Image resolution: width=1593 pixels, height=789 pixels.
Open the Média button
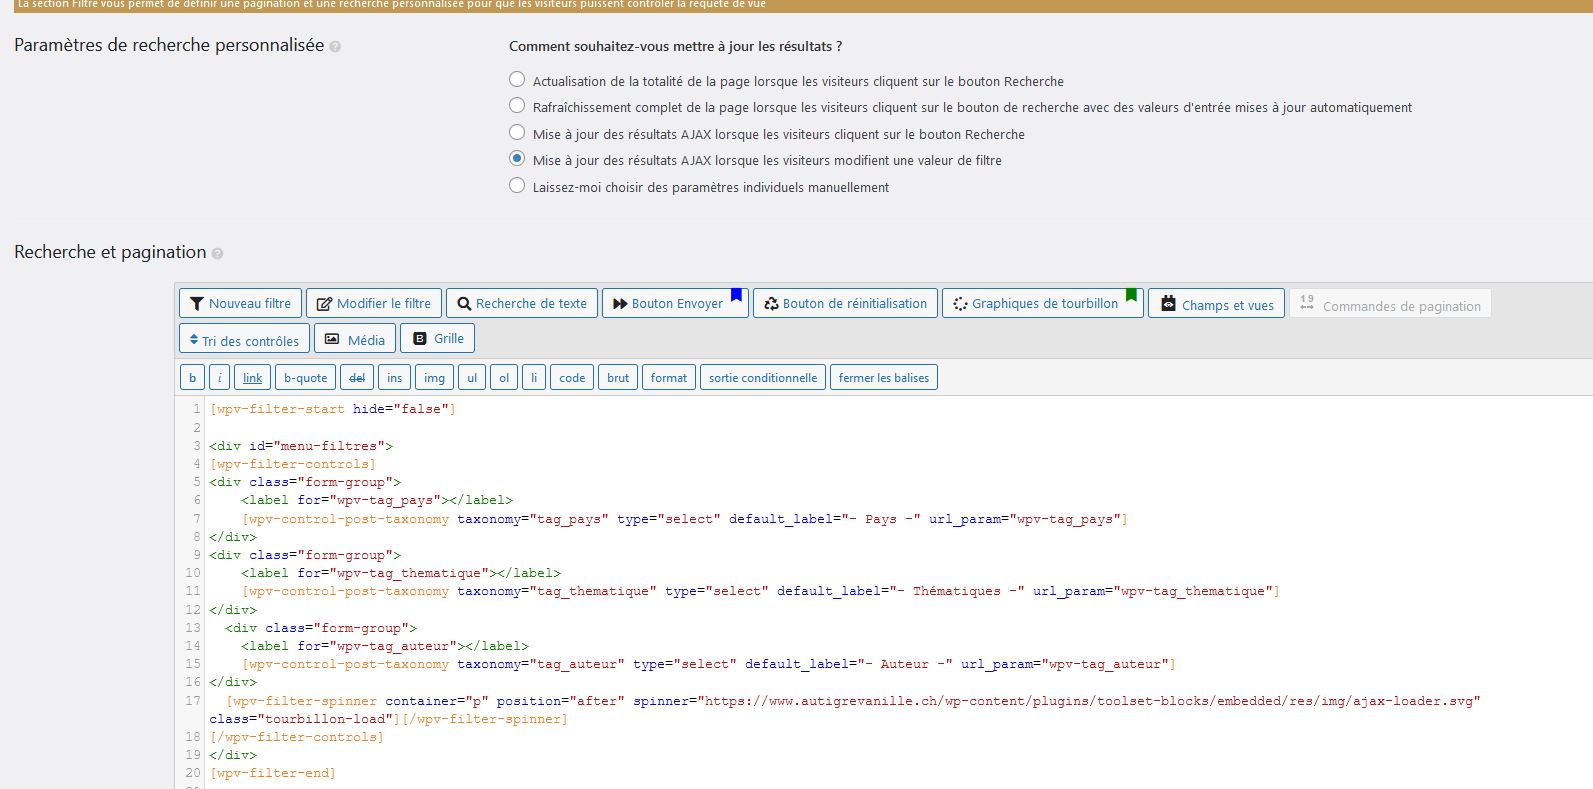tap(355, 339)
